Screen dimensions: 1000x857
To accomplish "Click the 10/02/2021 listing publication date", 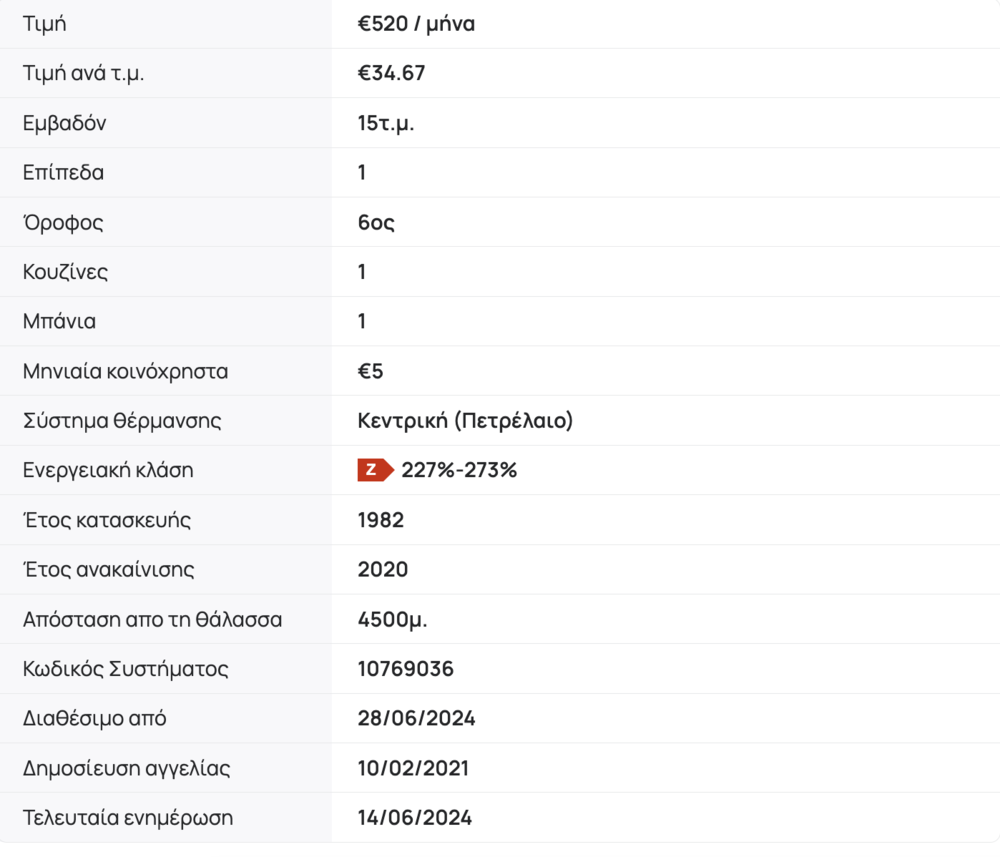I will coord(413,768).
